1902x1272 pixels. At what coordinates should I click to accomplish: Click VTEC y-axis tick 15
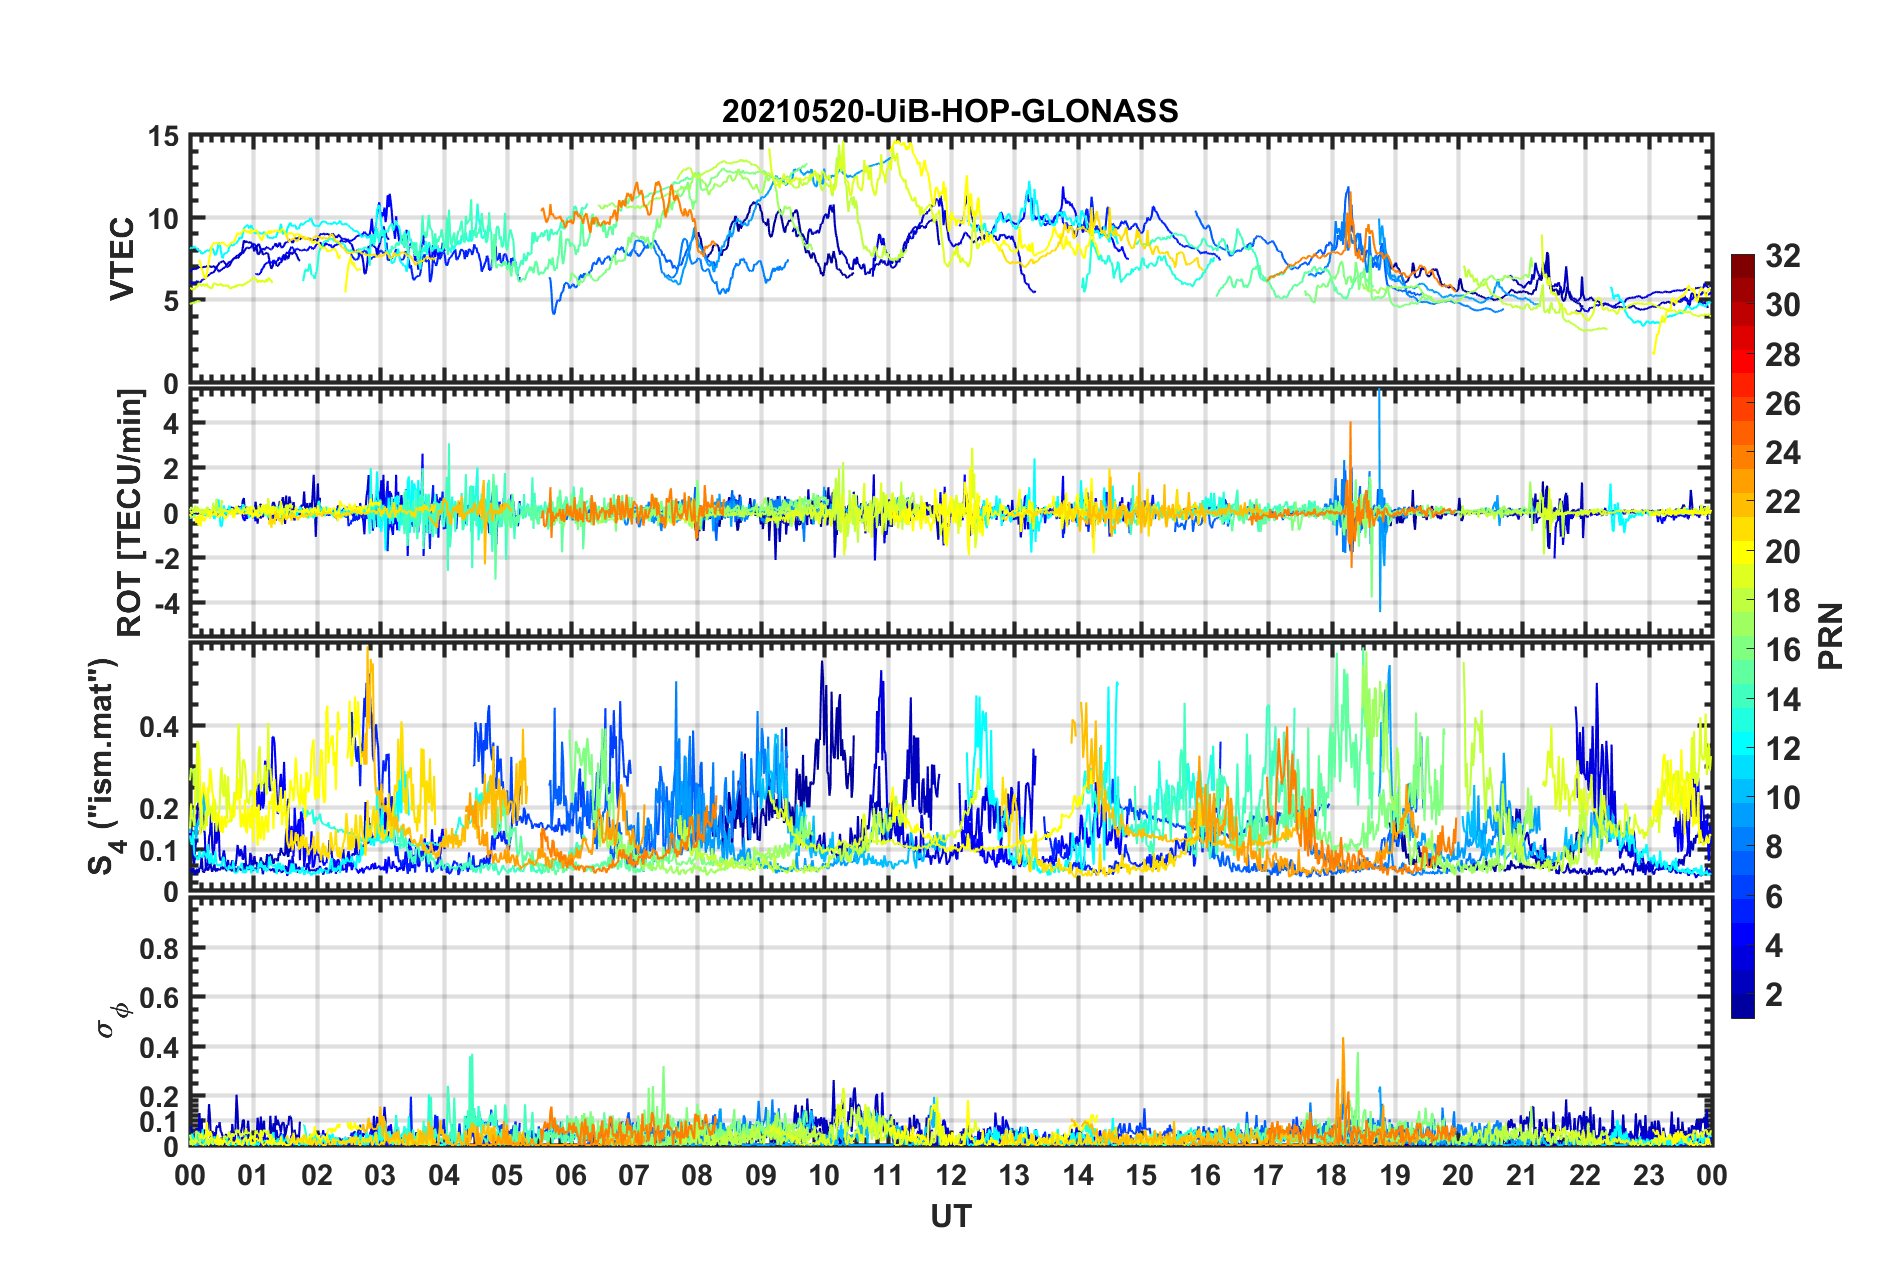(163, 137)
